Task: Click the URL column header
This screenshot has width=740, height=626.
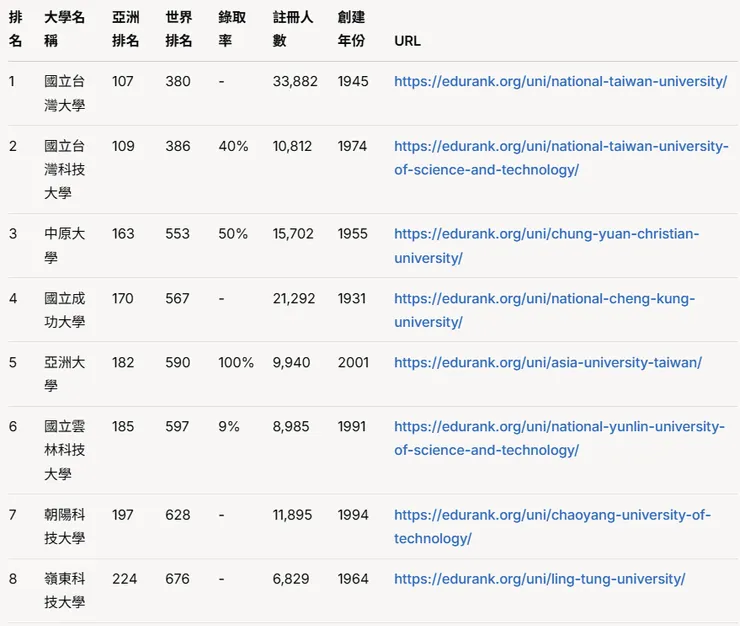Action: [x=407, y=41]
